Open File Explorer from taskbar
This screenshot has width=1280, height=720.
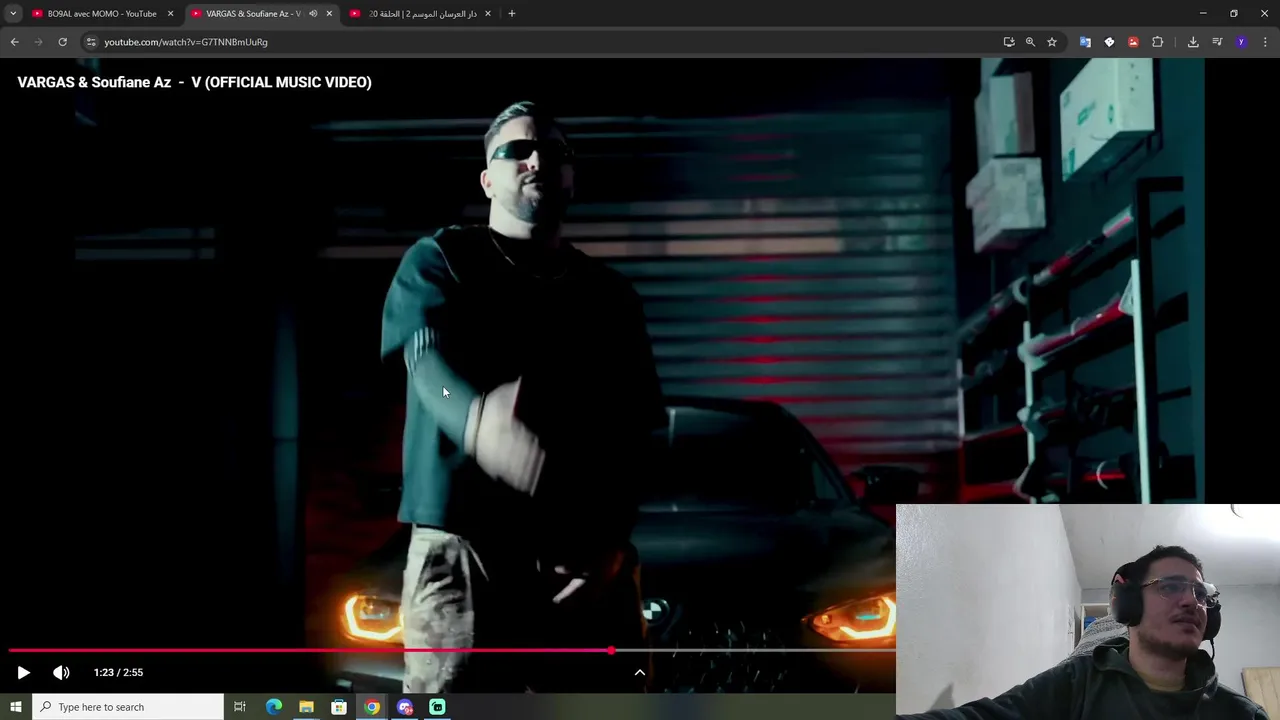point(307,707)
